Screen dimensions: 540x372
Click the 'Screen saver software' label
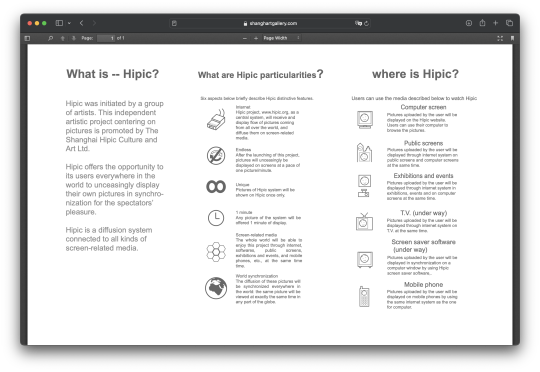[x=423, y=242]
